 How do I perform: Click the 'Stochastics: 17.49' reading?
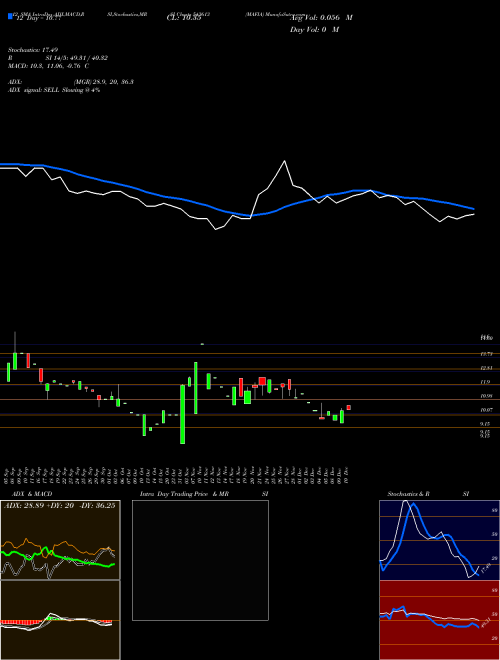[x=31, y=50]
